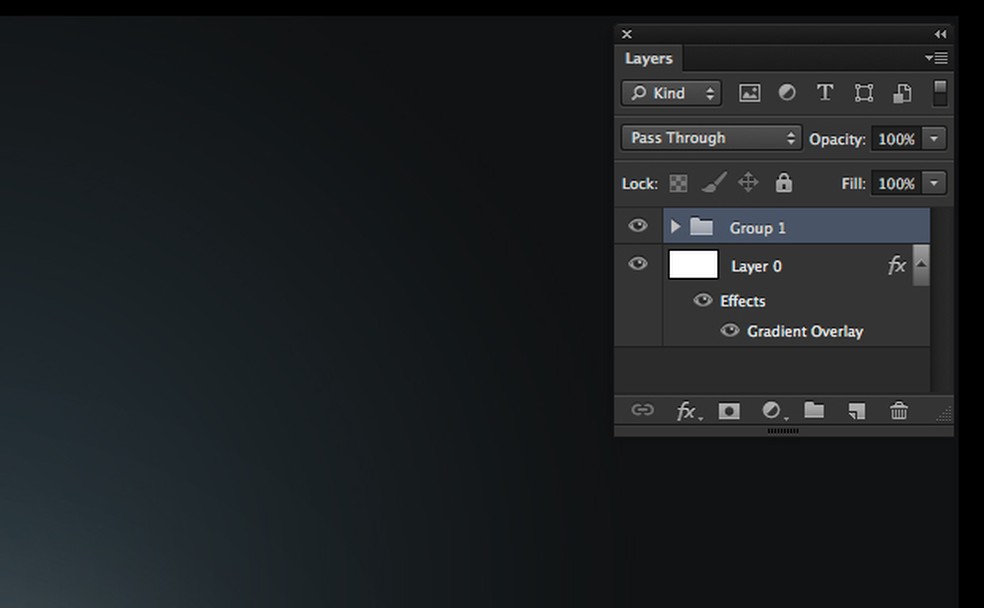The image size is (984, 608).
Task: Create a new group folder
Action: (814, 410)
